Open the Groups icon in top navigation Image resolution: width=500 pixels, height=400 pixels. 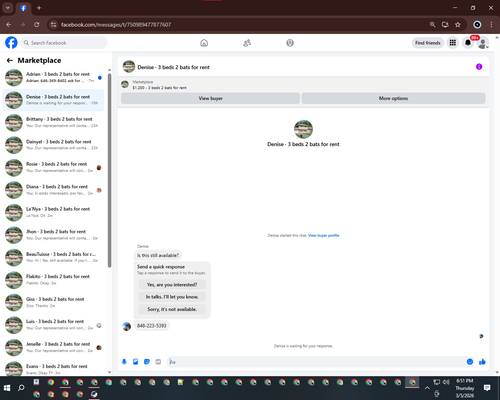pos(290,43)
